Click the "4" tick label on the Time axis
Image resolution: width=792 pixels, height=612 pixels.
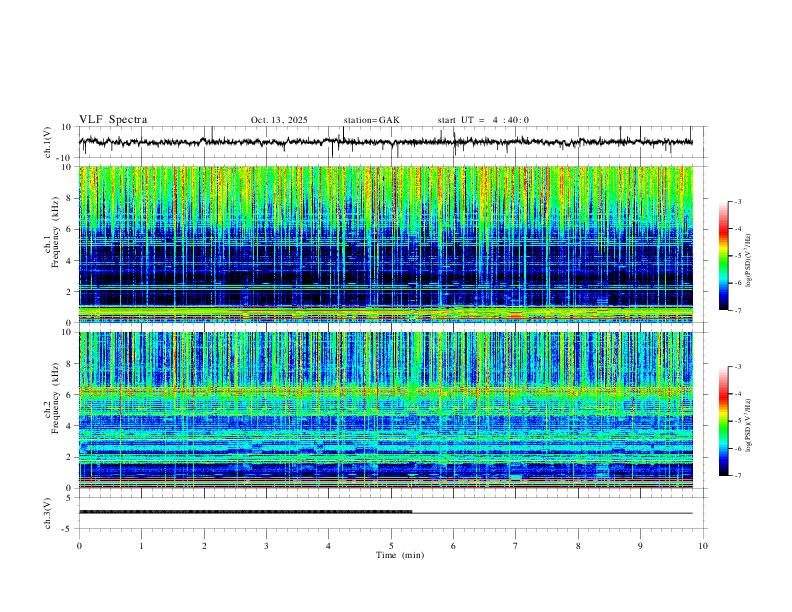328,546
